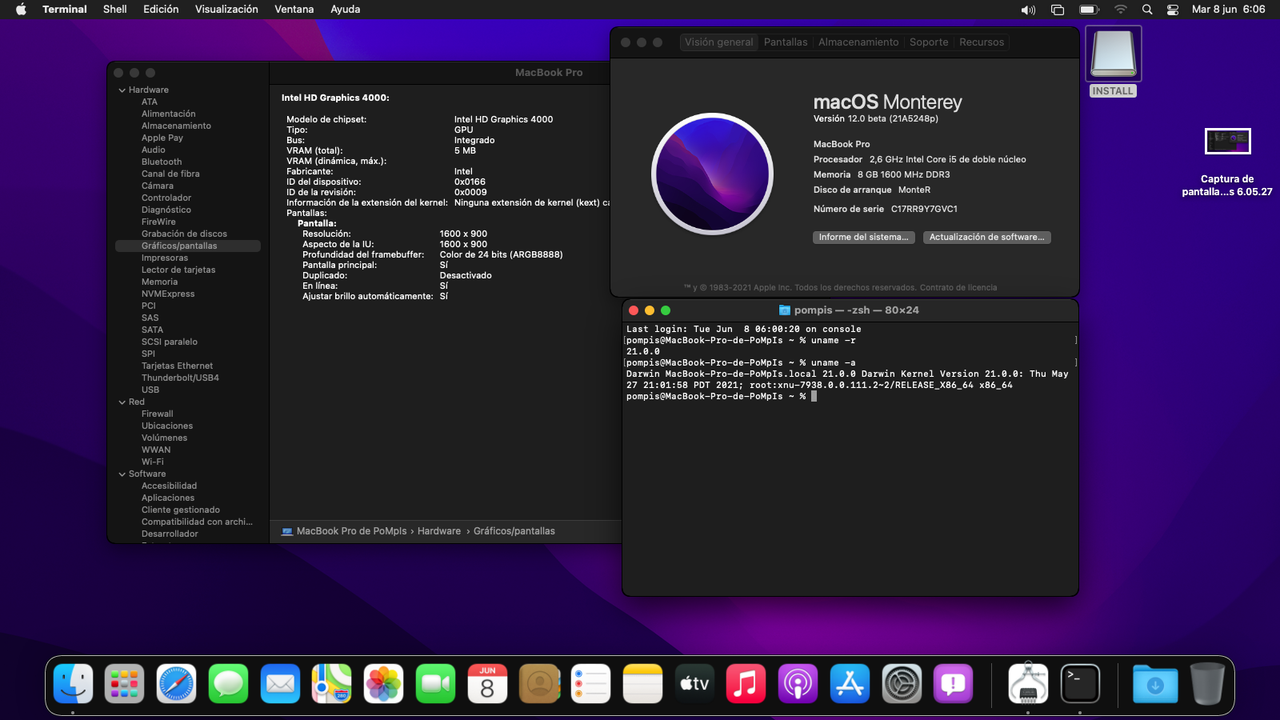The height and width of the screenshot is (720, 1280).
Task: Open the Contrato de licencia link
Action: pyautogui.click(x=958, y=287)
